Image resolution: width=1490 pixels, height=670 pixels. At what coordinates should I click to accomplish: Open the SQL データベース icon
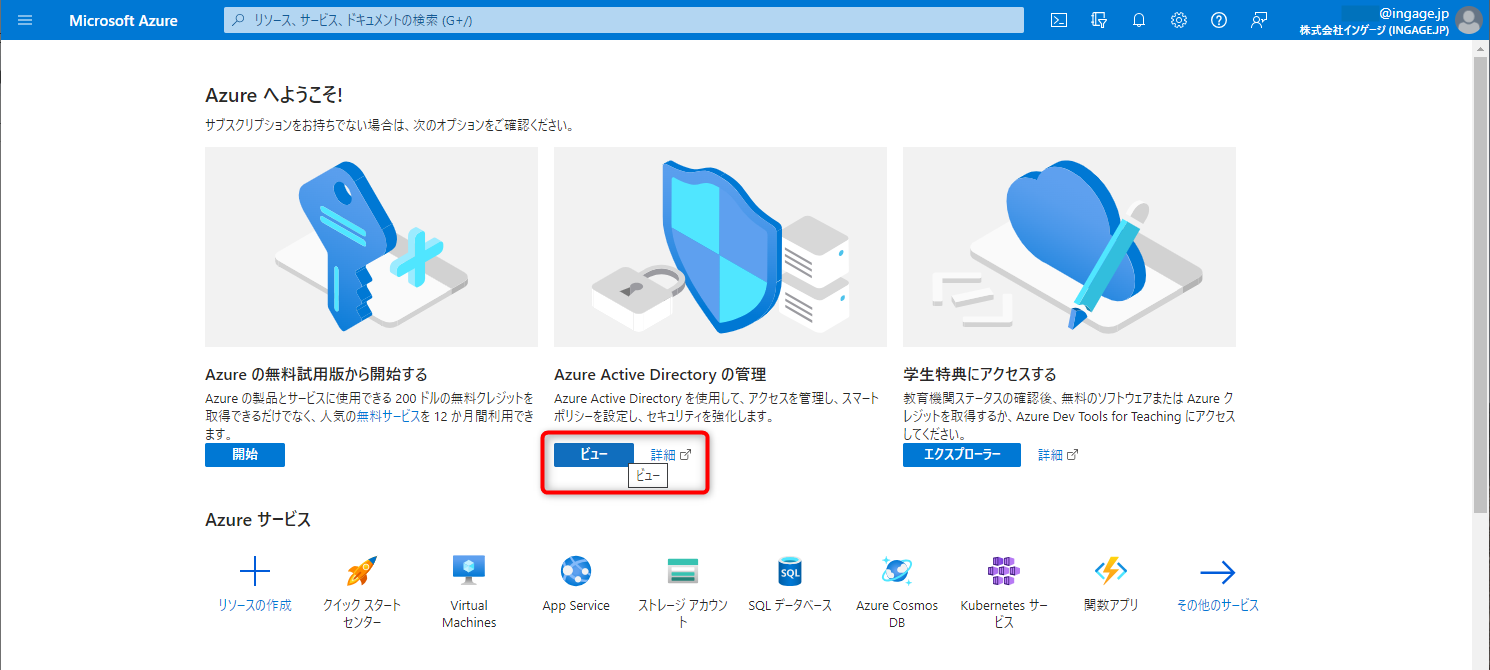click(790, 572)
